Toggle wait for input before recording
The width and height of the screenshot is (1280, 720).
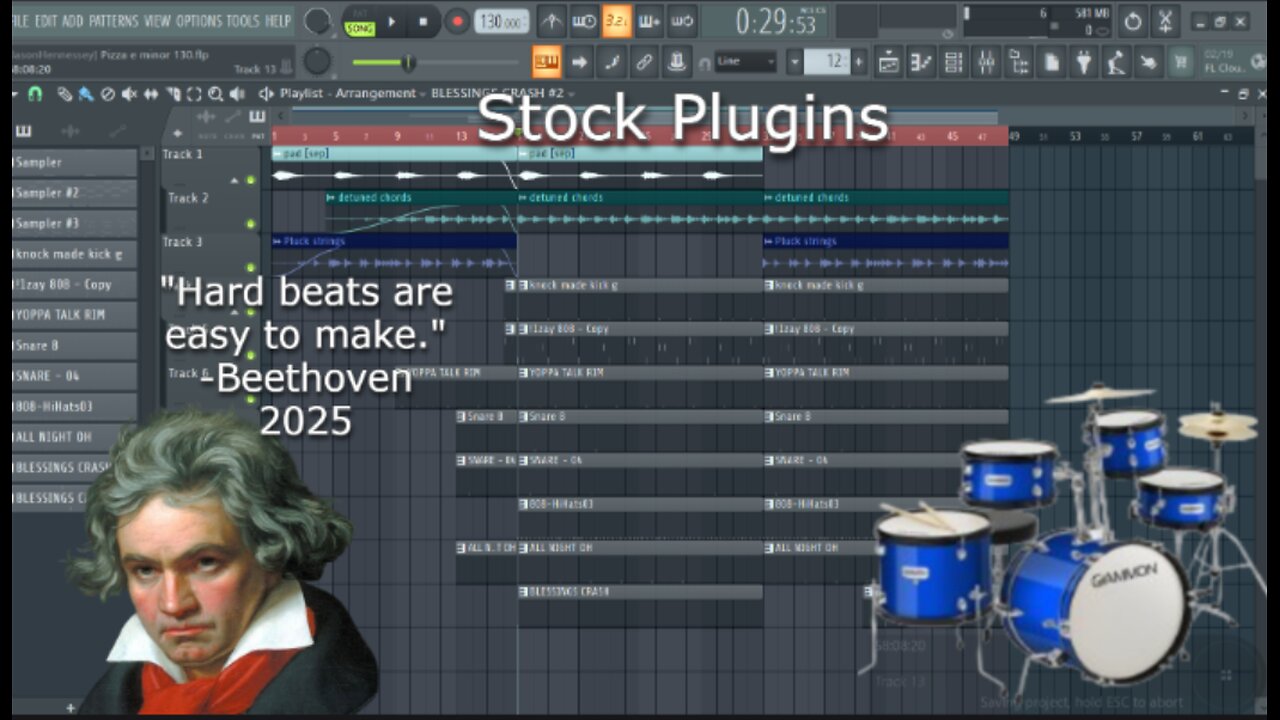584,22
